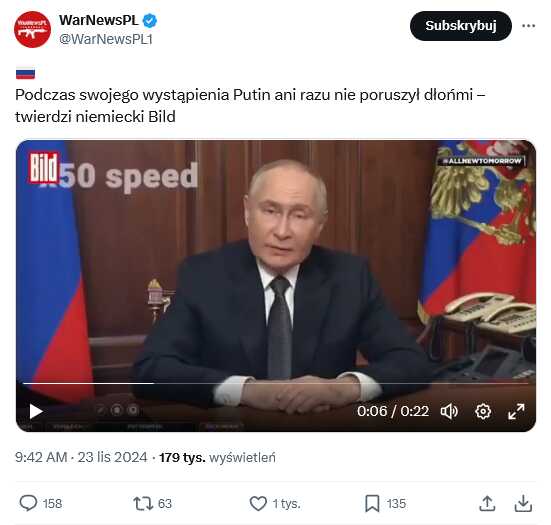
Task: Repost this tweet
Action: (x=143, y=503)
